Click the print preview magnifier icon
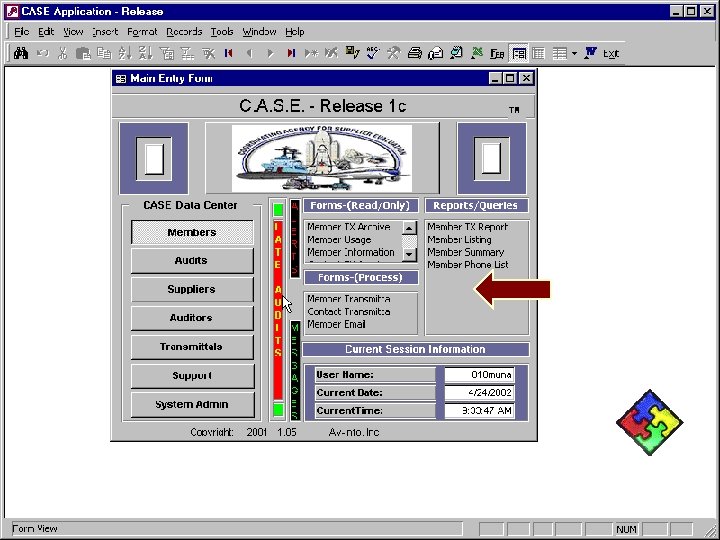The height and width of the screenshot is (540, 720). 456,53
